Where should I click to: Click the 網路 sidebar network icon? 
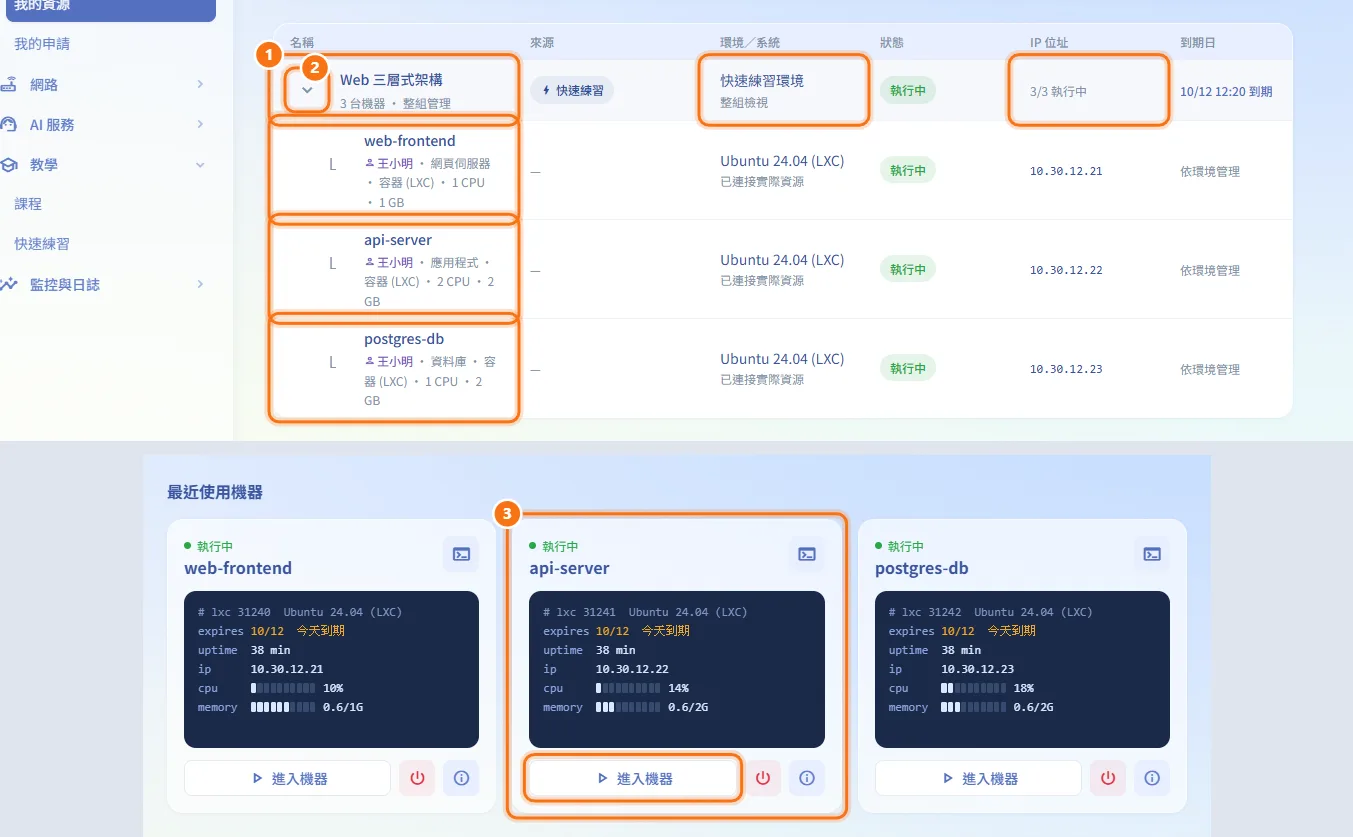pyautogui.click(x=9, y=85)
